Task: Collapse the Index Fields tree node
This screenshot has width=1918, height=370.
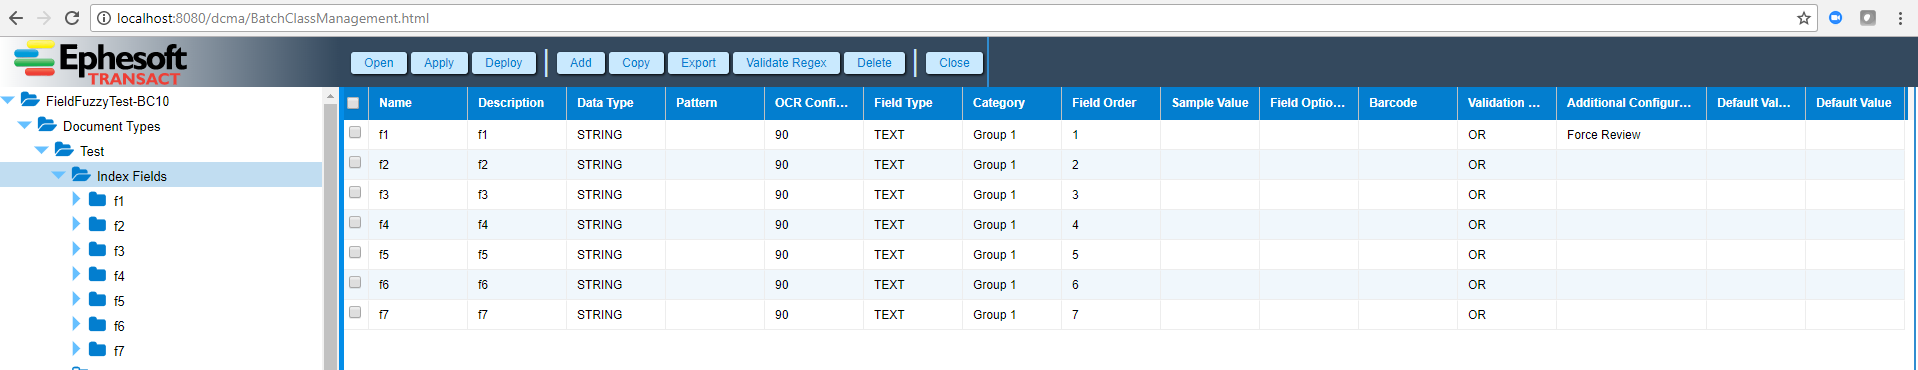Action: coord(58,175)
